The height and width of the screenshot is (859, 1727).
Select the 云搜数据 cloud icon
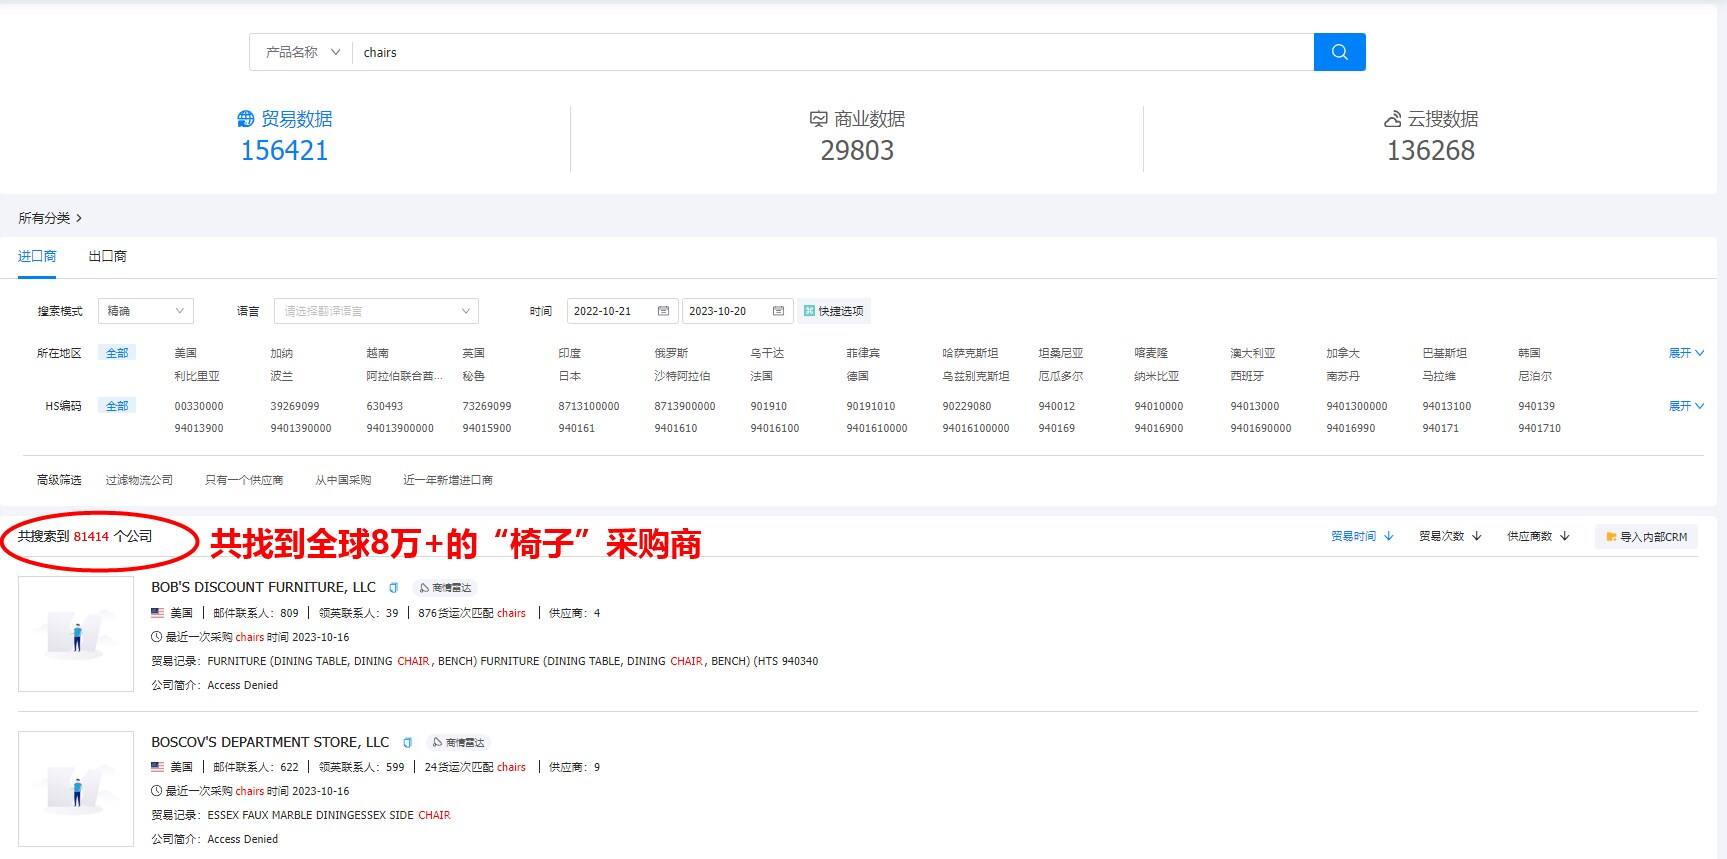(x=1392, y=119)
